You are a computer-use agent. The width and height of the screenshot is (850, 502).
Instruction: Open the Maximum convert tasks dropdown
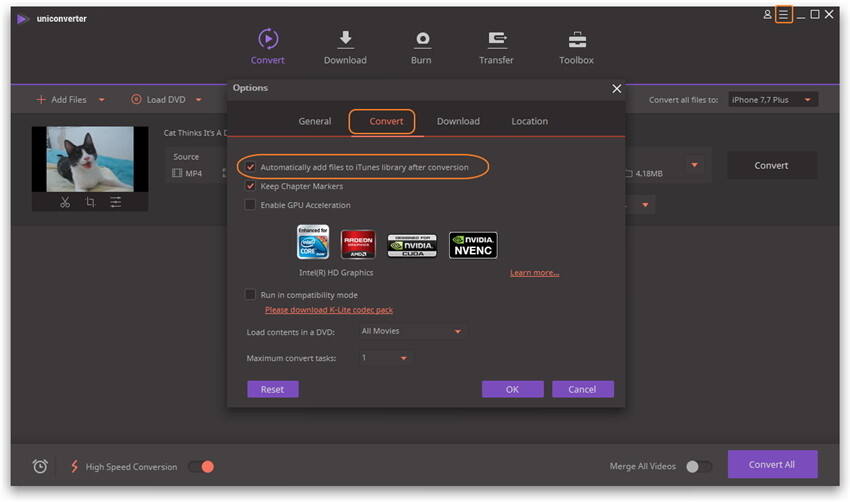tap(384, 358)
